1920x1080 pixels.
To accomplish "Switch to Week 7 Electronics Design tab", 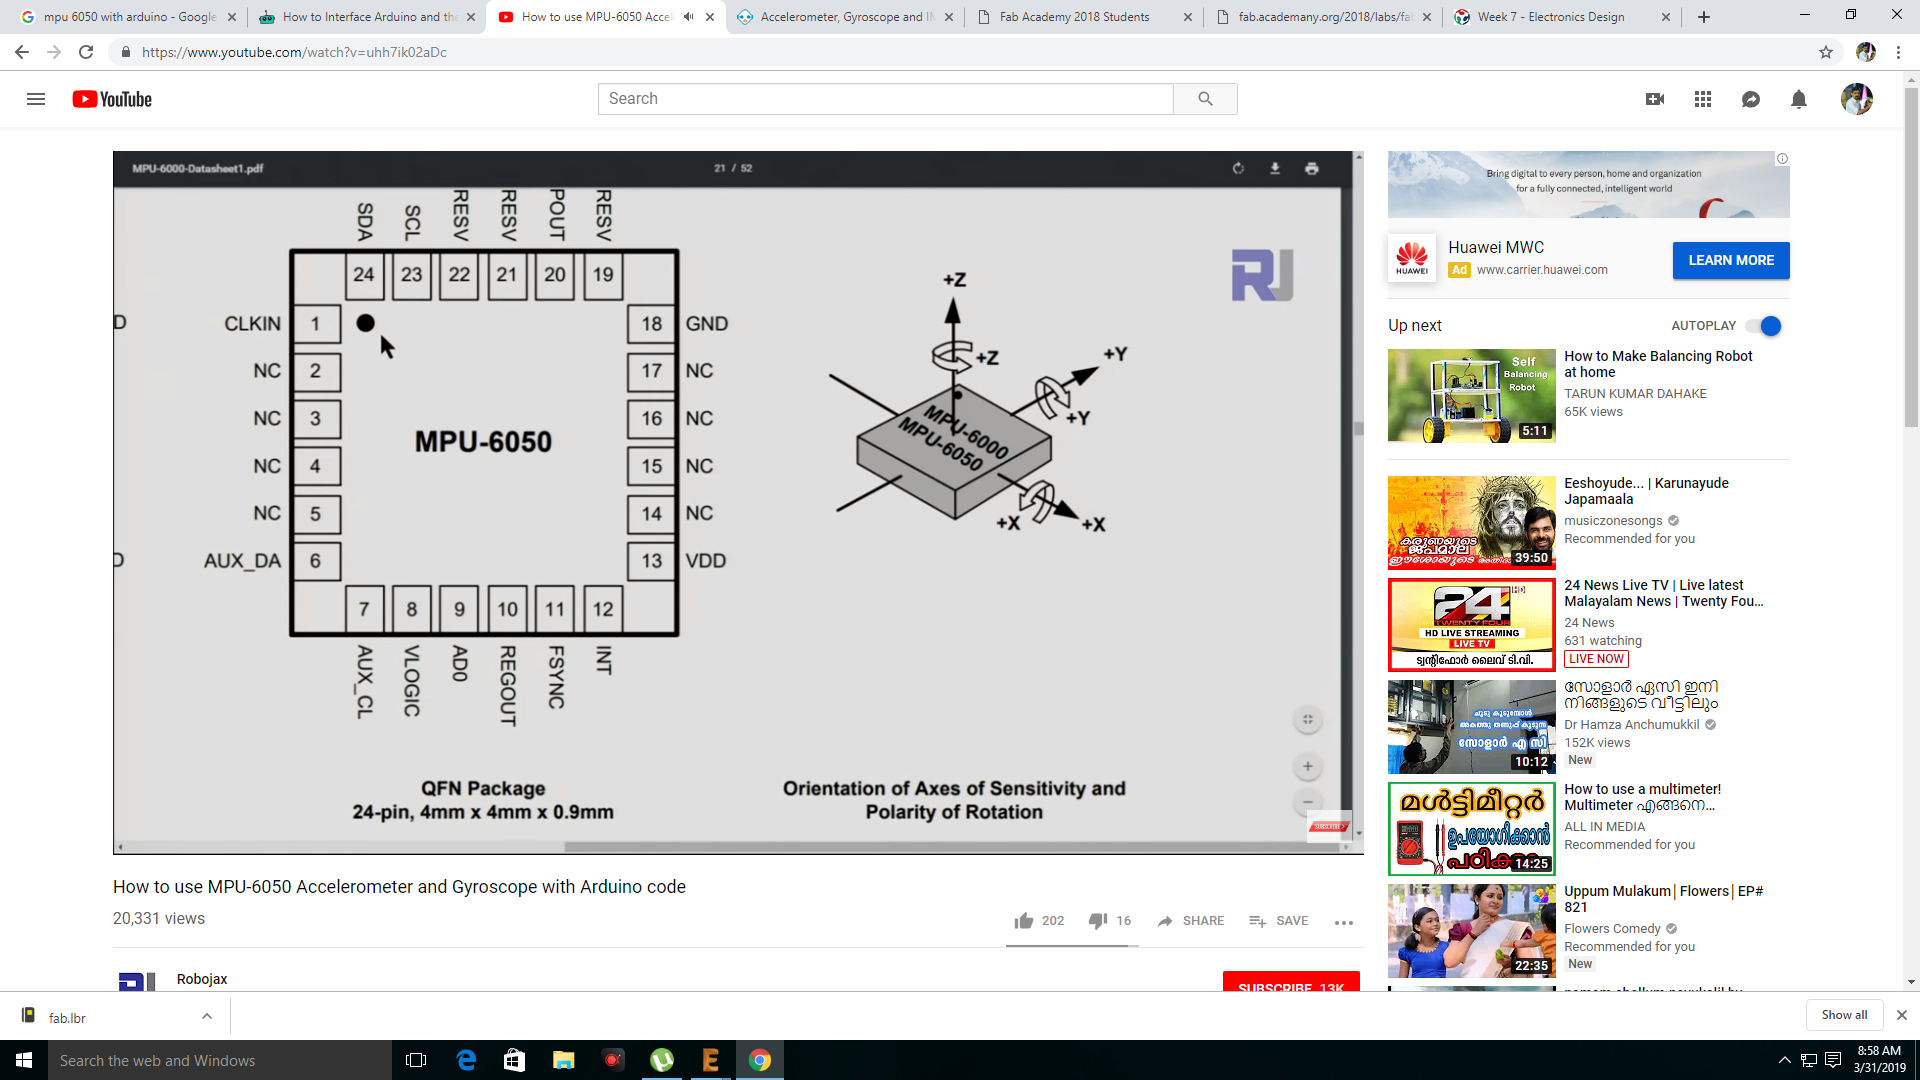I will 1550,17.
